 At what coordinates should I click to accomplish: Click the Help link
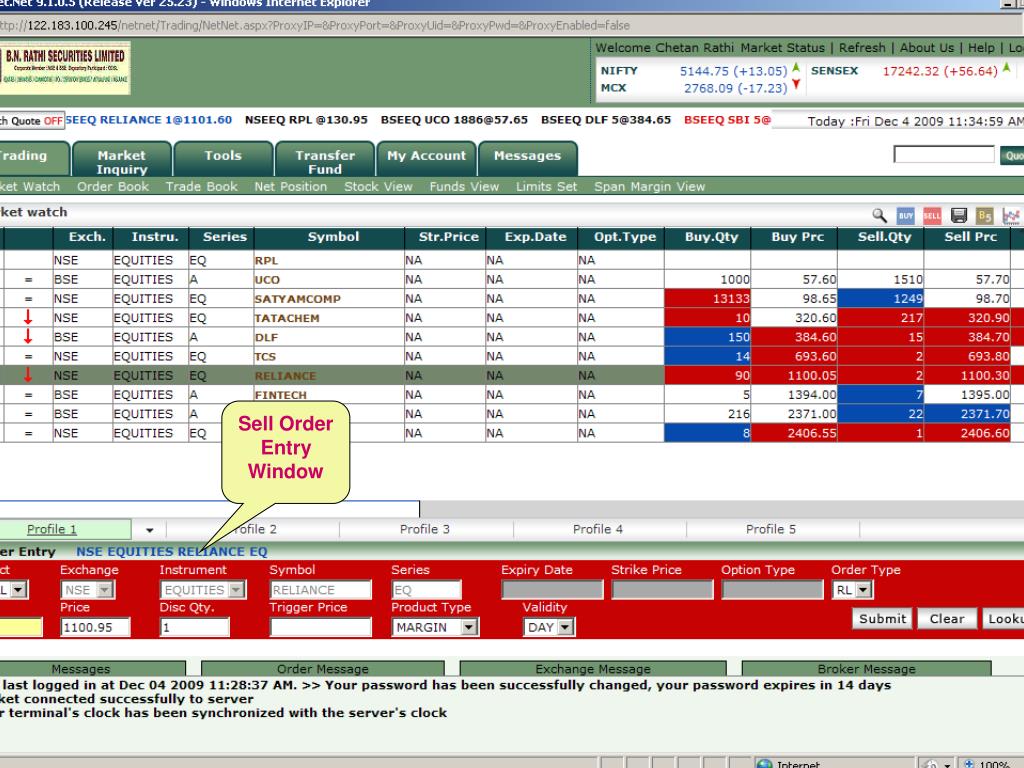pos(981,48)
